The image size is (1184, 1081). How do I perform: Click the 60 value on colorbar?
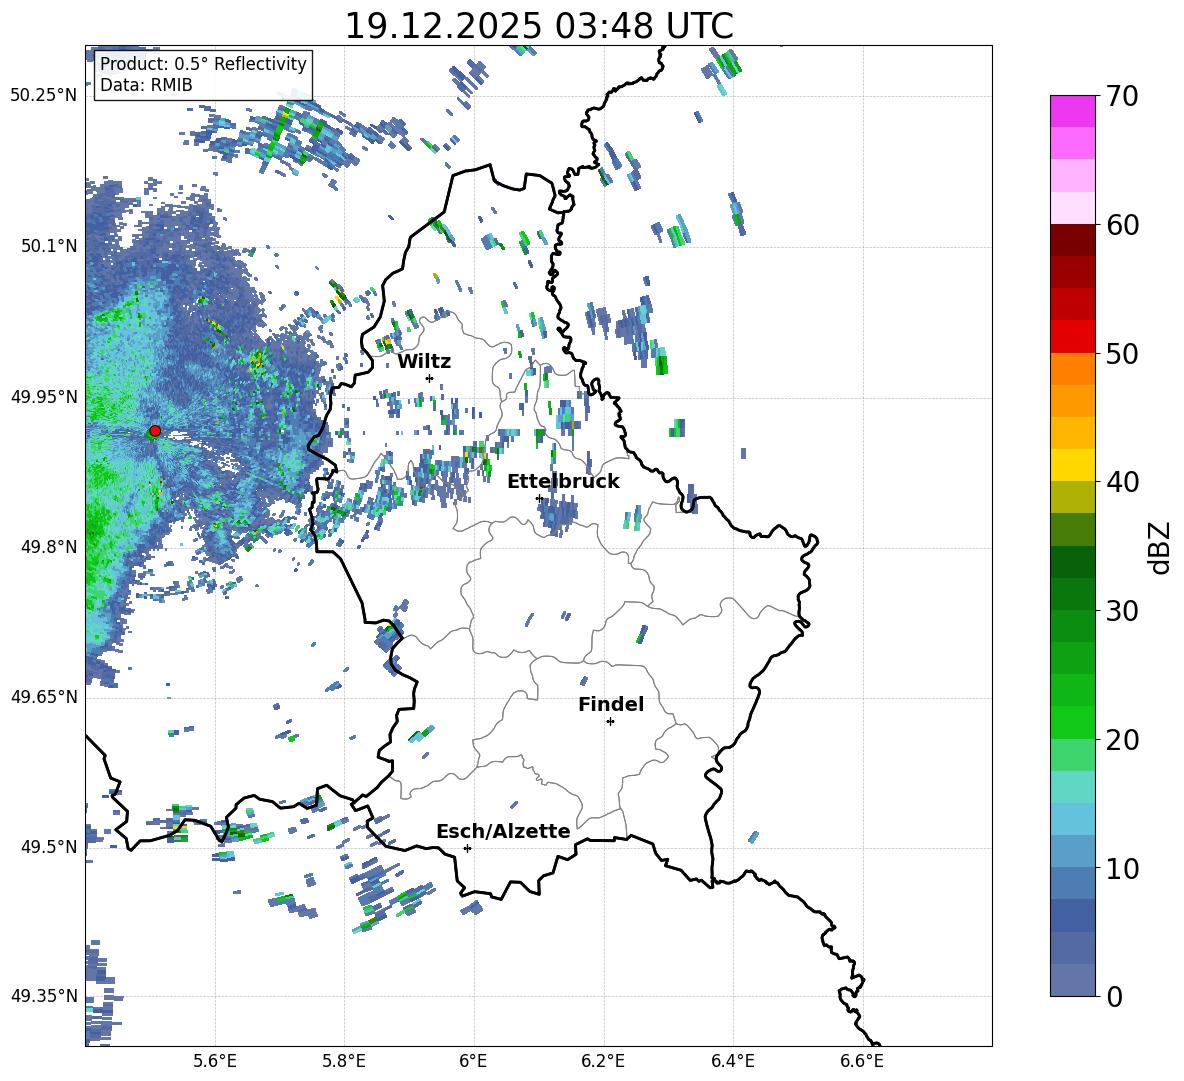point(1121,225)
